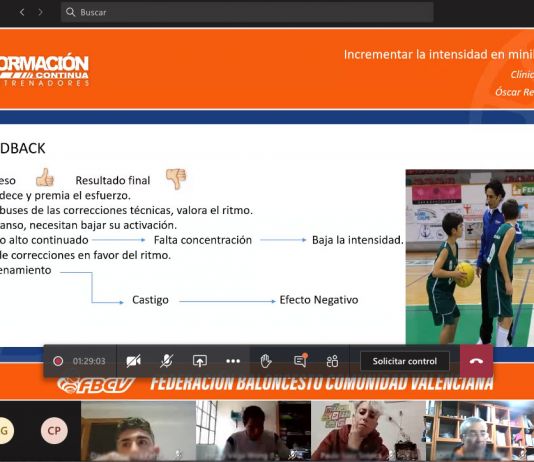Viewport: 534px width, 462px height.
Task: Click 'Incrementar la intensidad' slide title
Action: point(439,54)
